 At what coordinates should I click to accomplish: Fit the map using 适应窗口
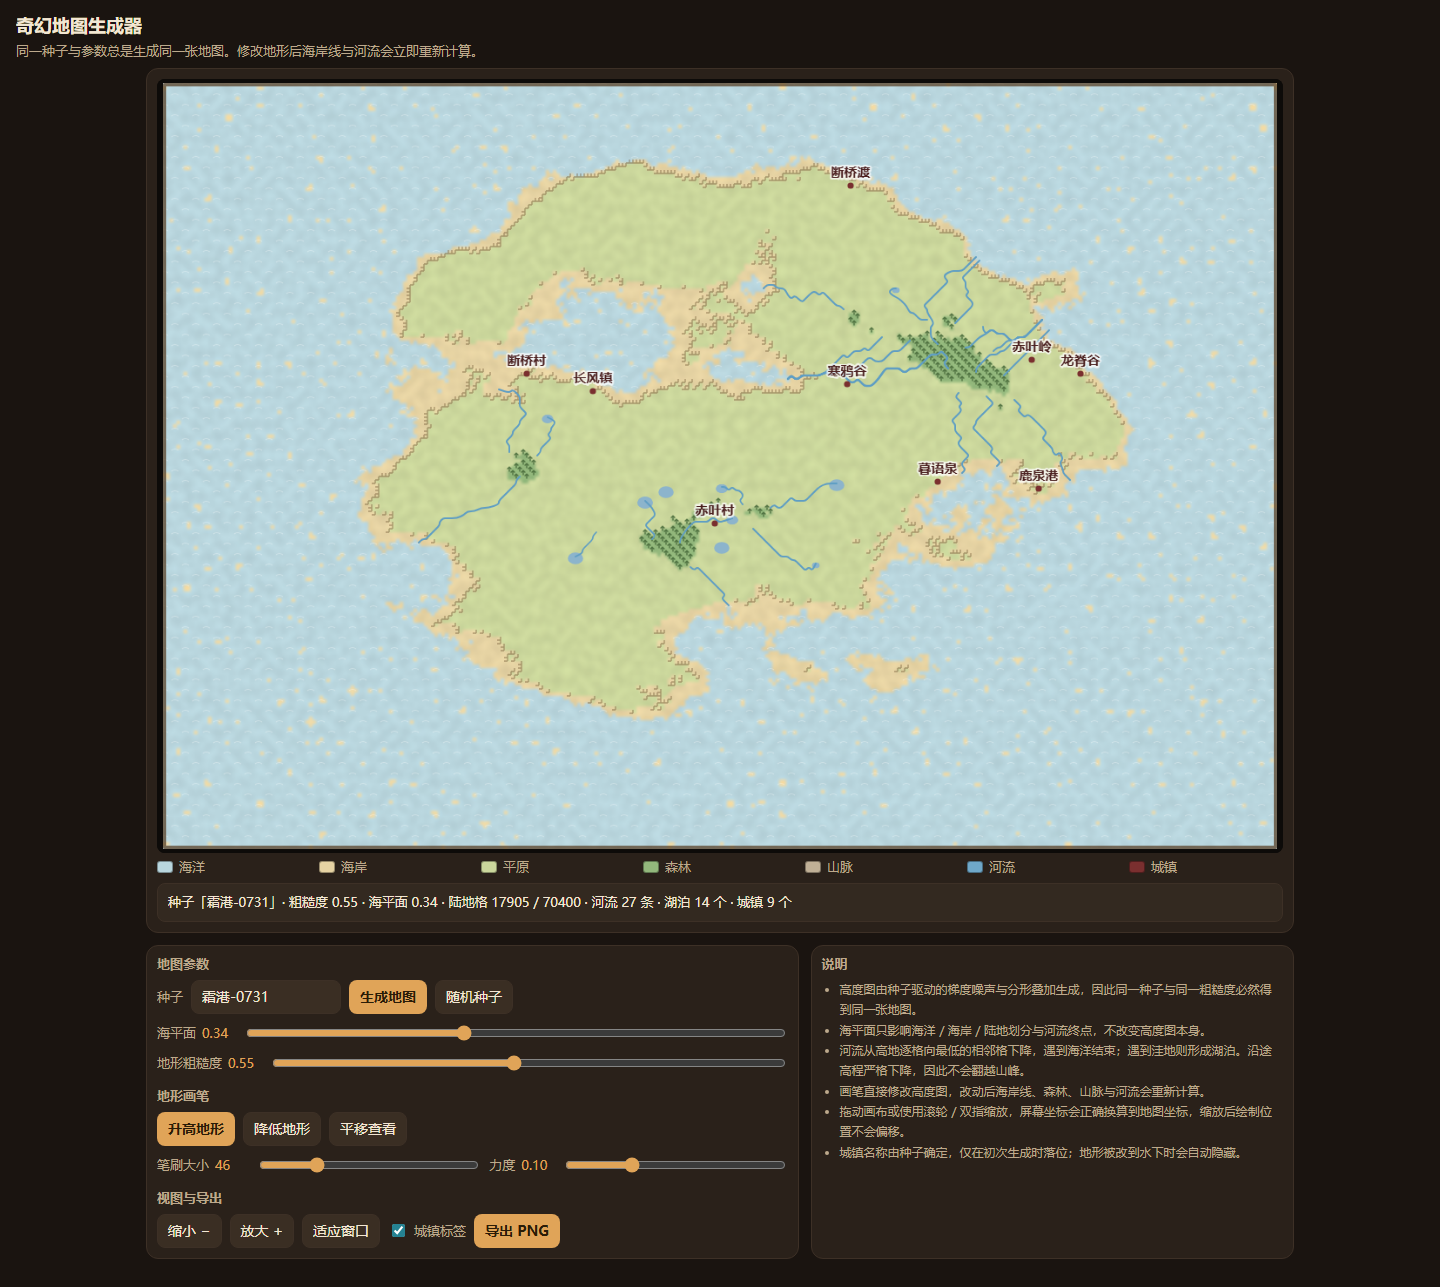[341, 1231]
